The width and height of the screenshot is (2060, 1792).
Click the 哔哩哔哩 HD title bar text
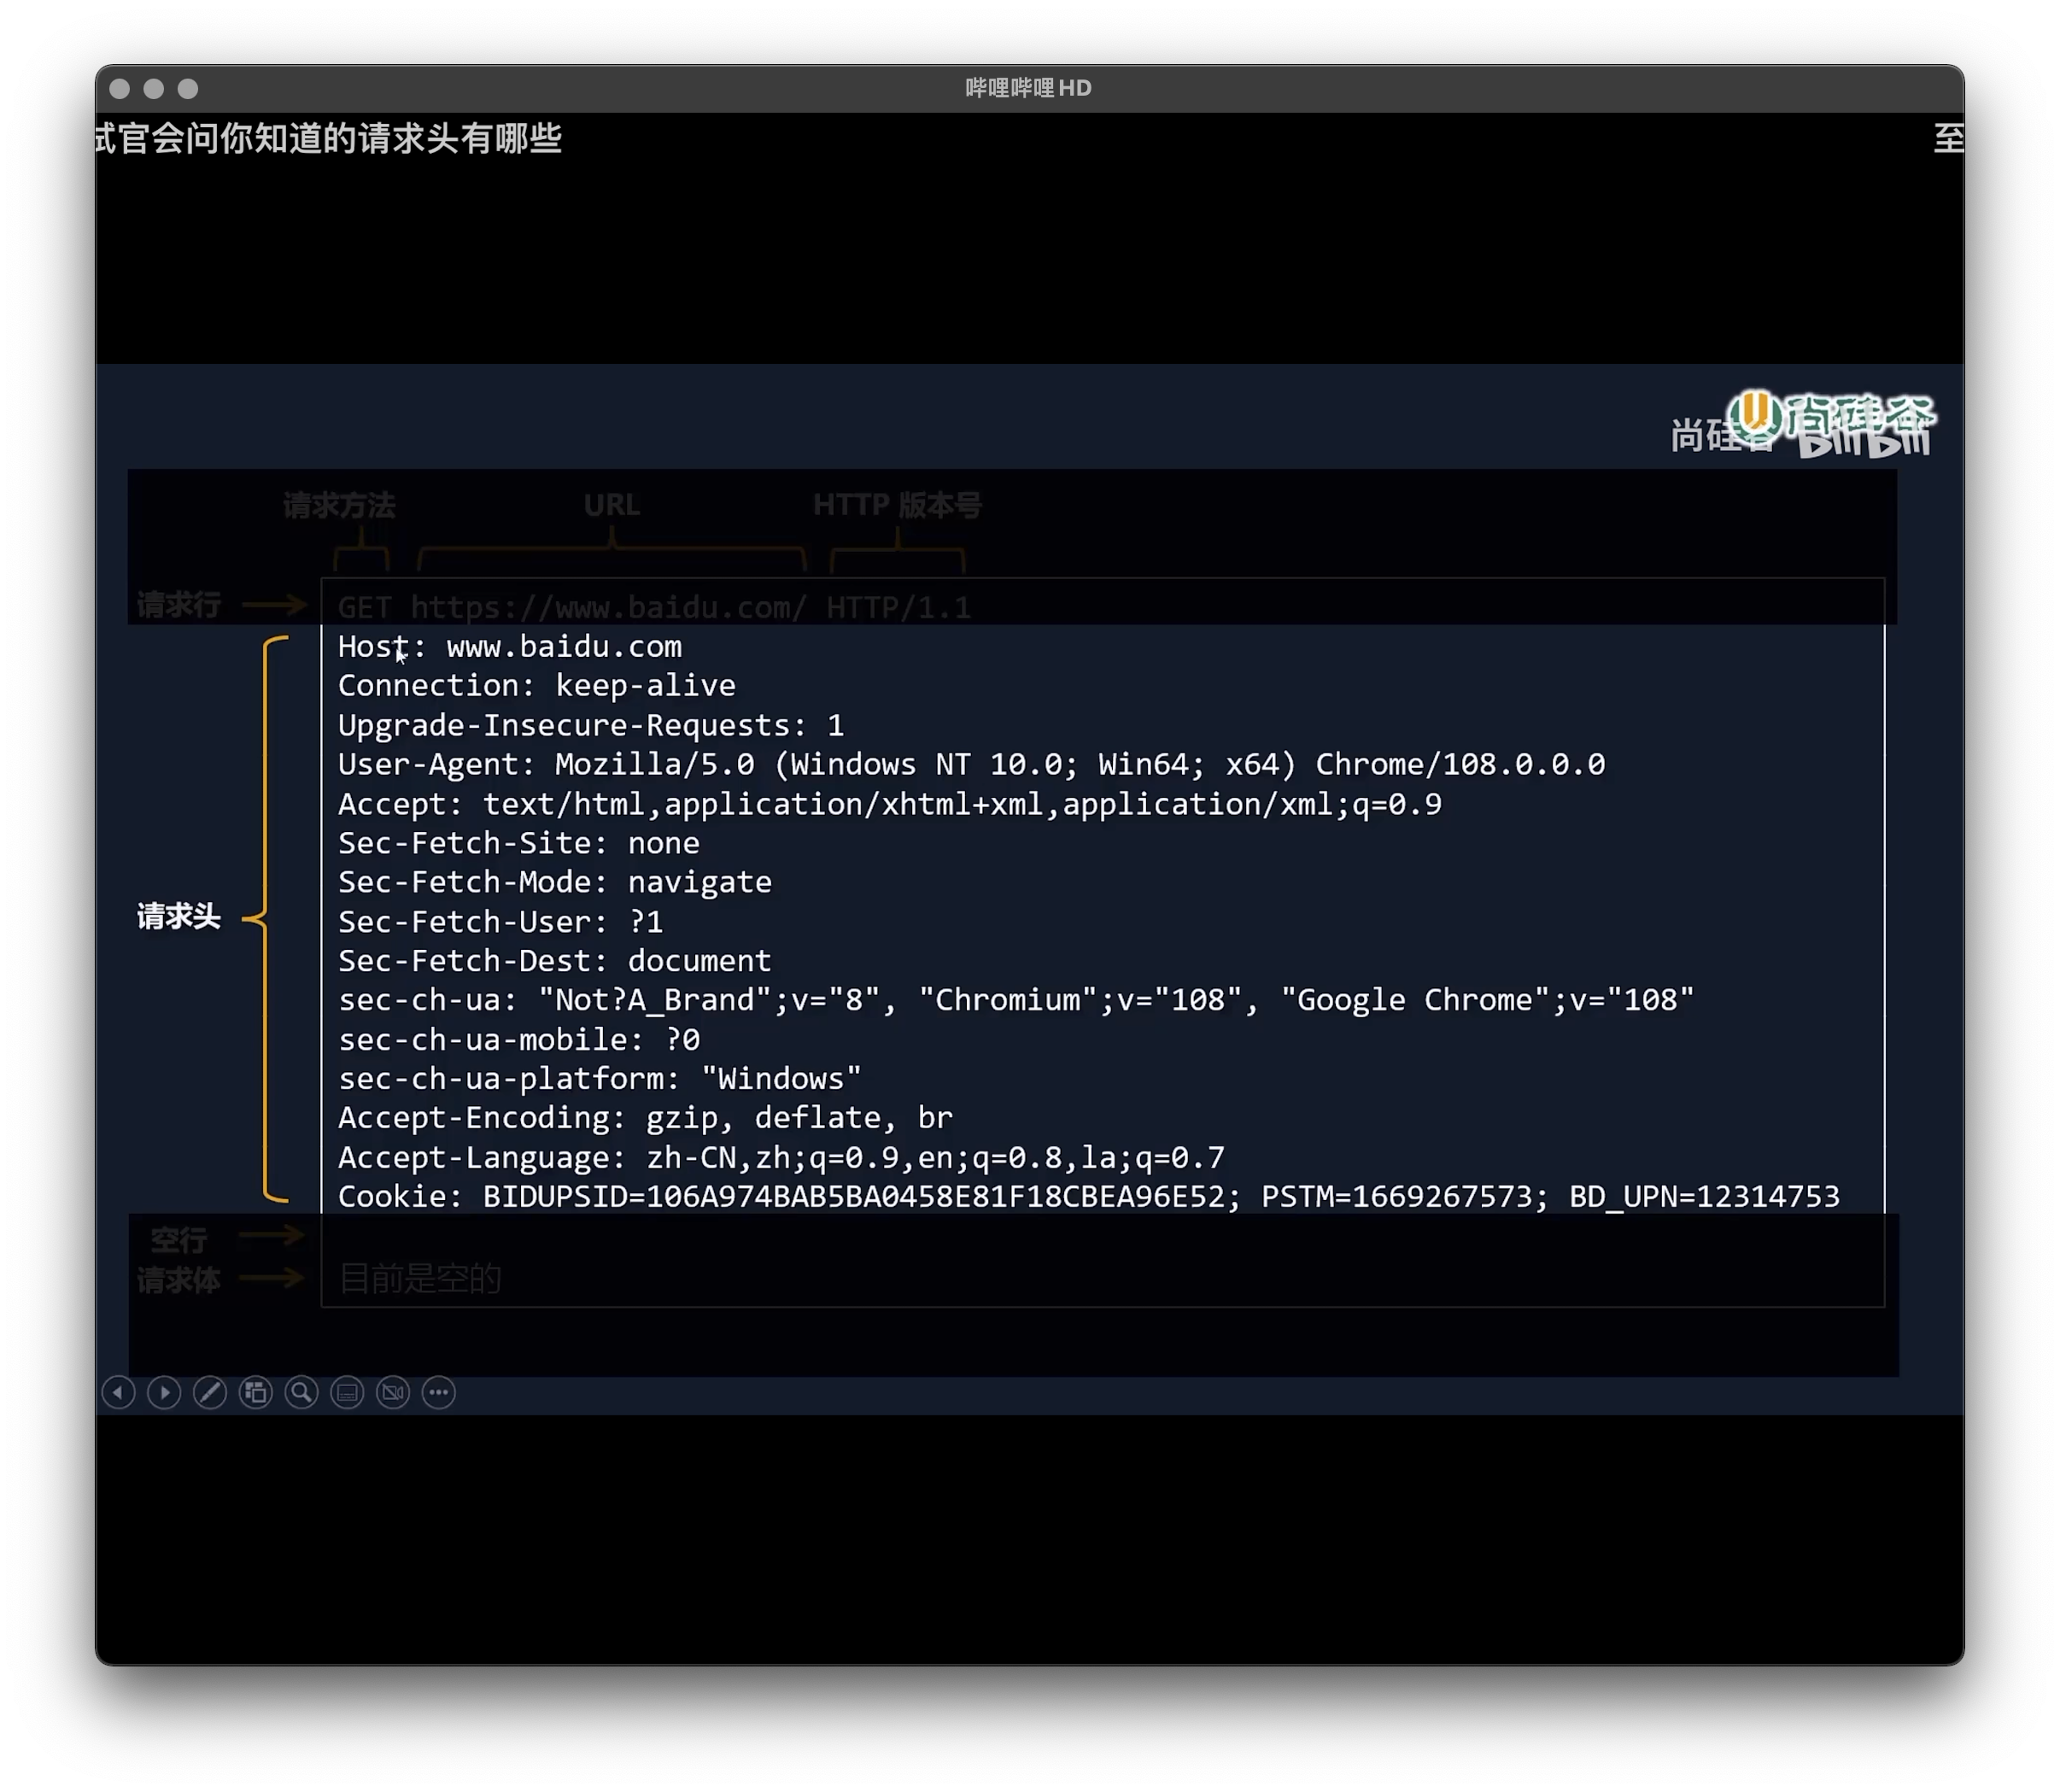tap(1028, 88)
